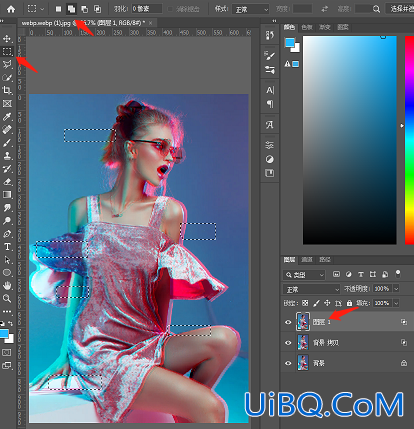Screen dimensions: 414x429
Task: Click the 背景 layer thumbnail
Action: 303,363
